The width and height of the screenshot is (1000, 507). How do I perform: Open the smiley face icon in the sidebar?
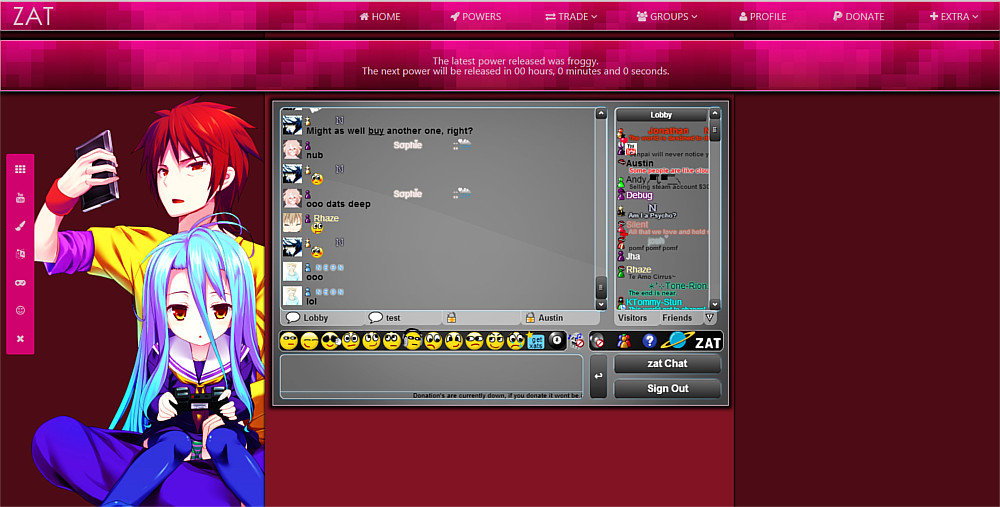point(20,311)
